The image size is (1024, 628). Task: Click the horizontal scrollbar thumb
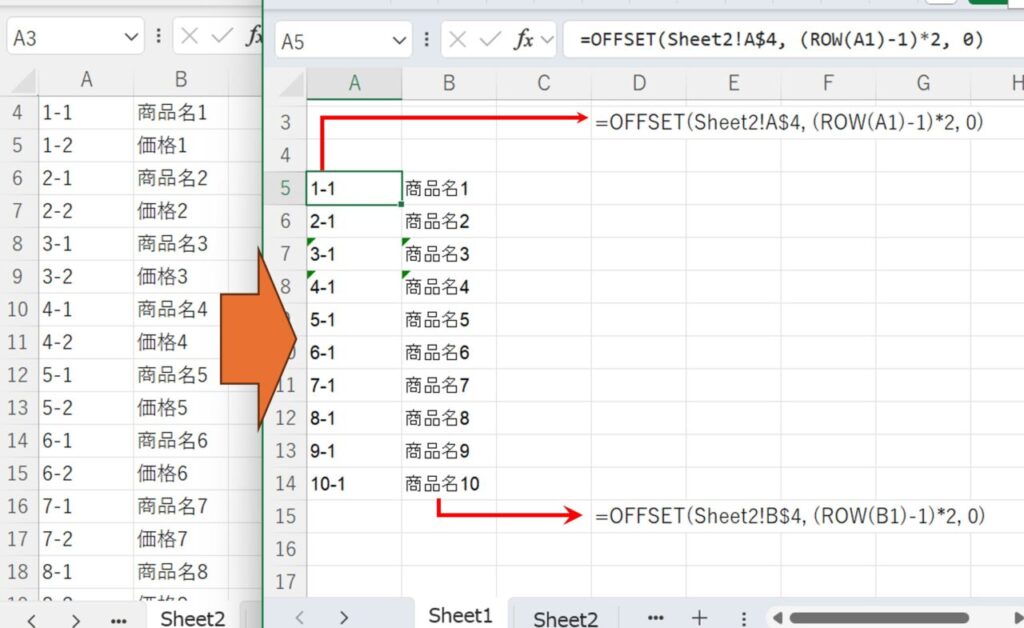878,618
